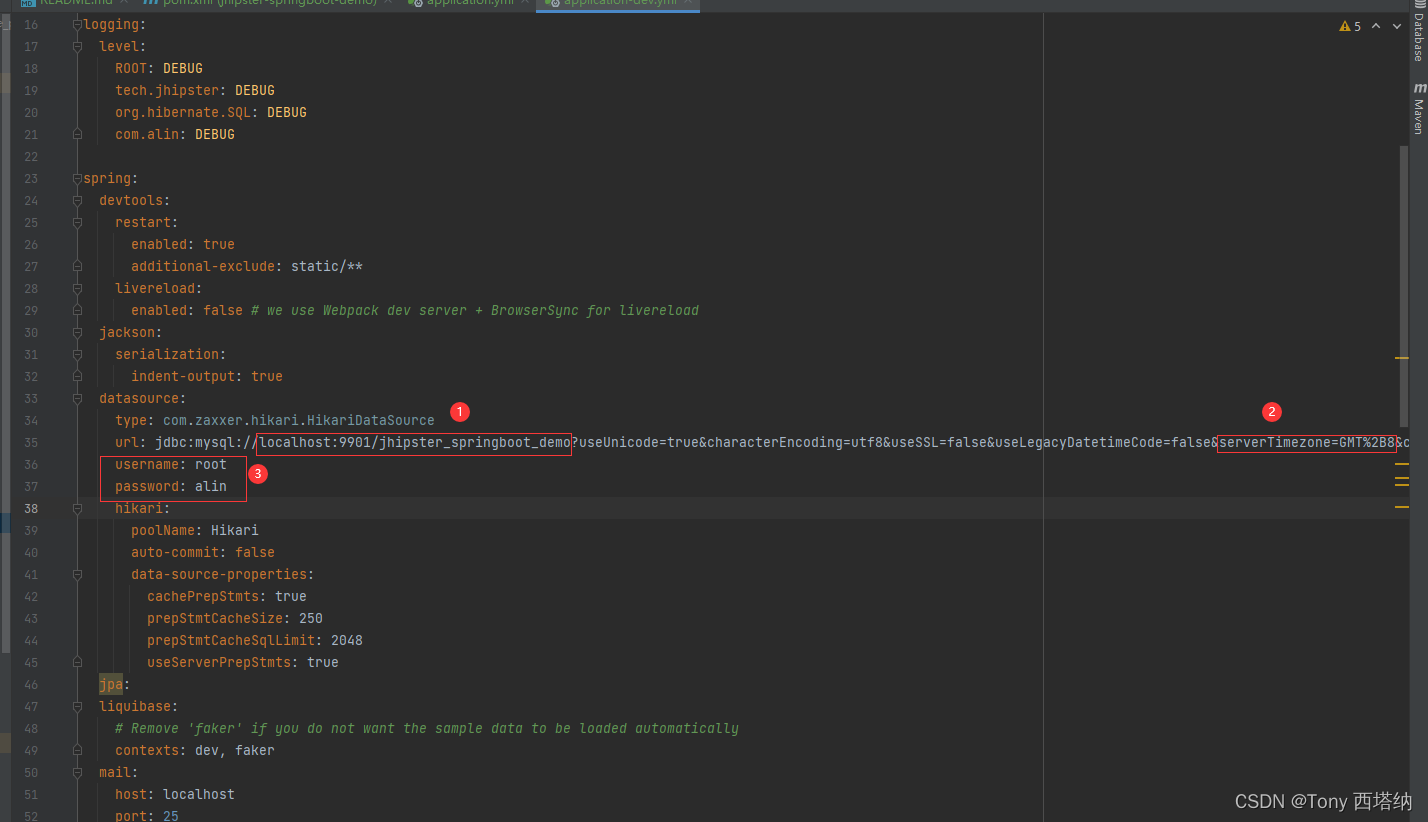Fold the datasource section
1428x822 pixels.
coord(77,399)
